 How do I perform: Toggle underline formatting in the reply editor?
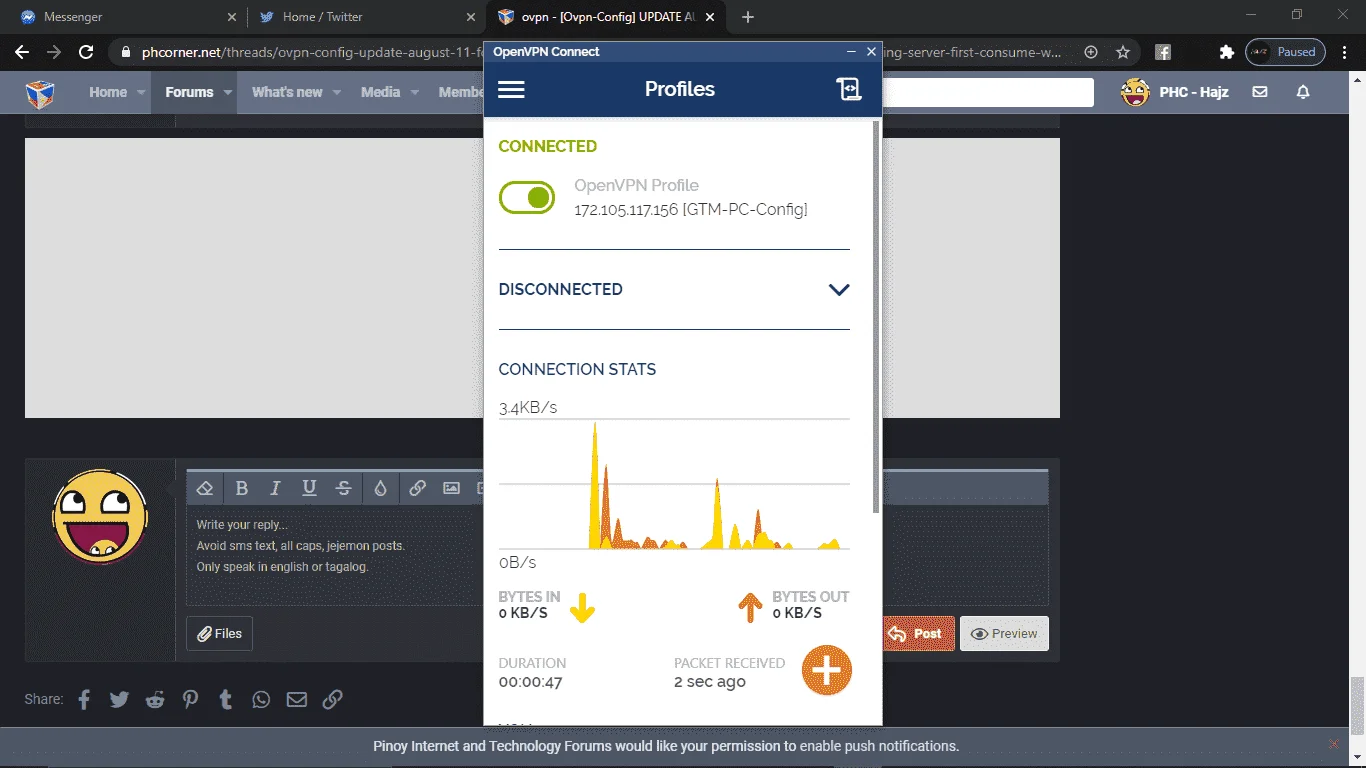coord(310,488)
